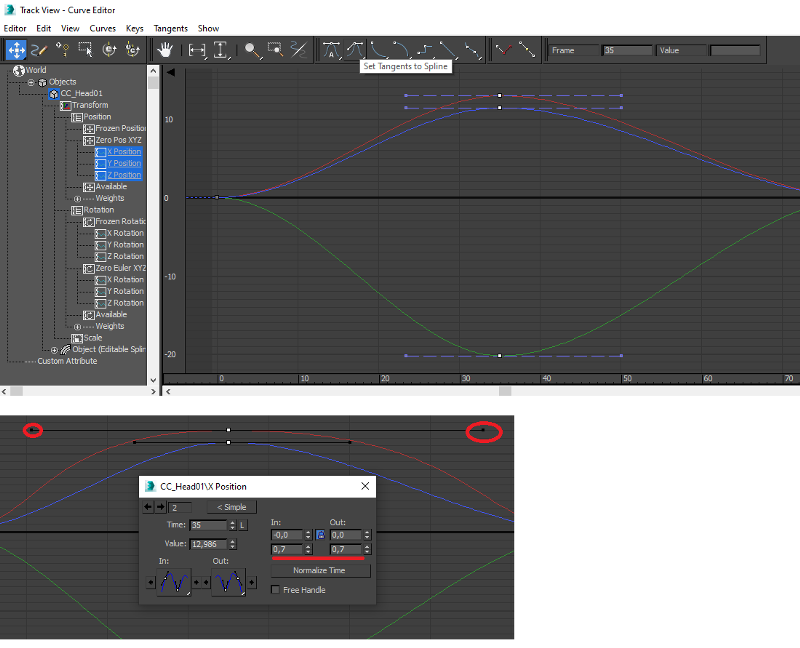
Task: Go to next key arrow in dialog
Action: tap(160, 507)
